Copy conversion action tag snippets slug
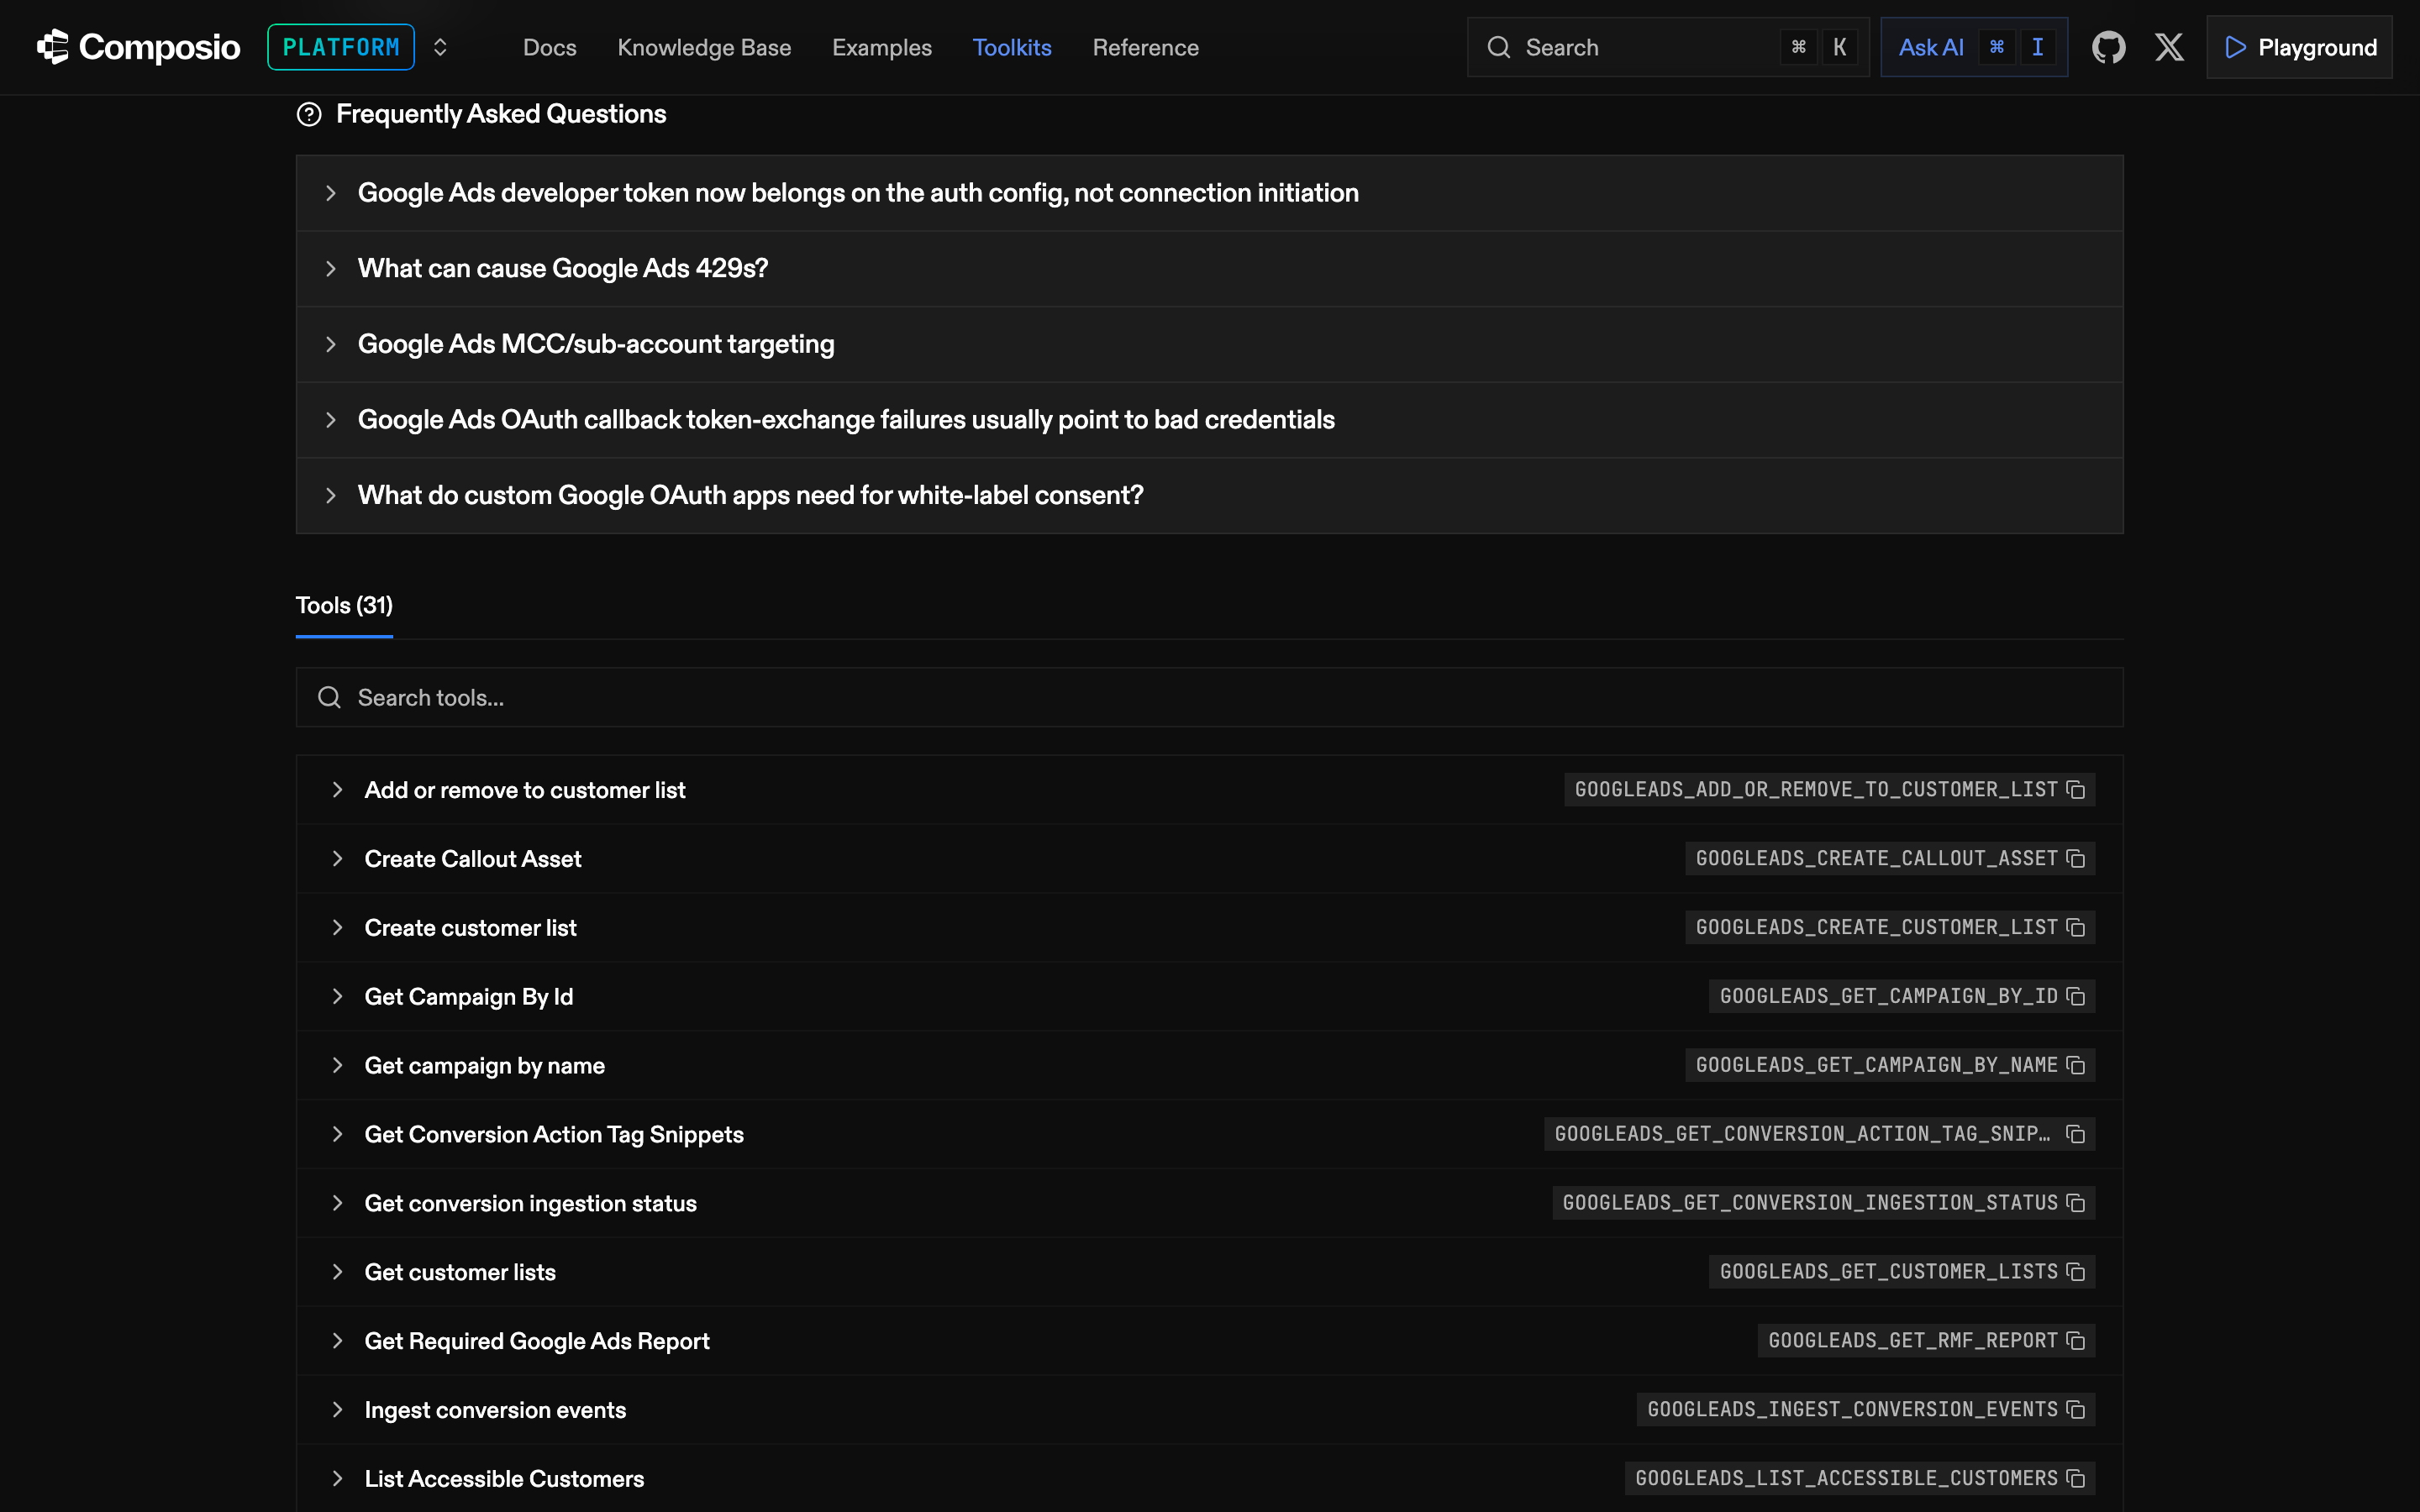Screen dimensions: 2420x1512 [x=2076, y=1134]
